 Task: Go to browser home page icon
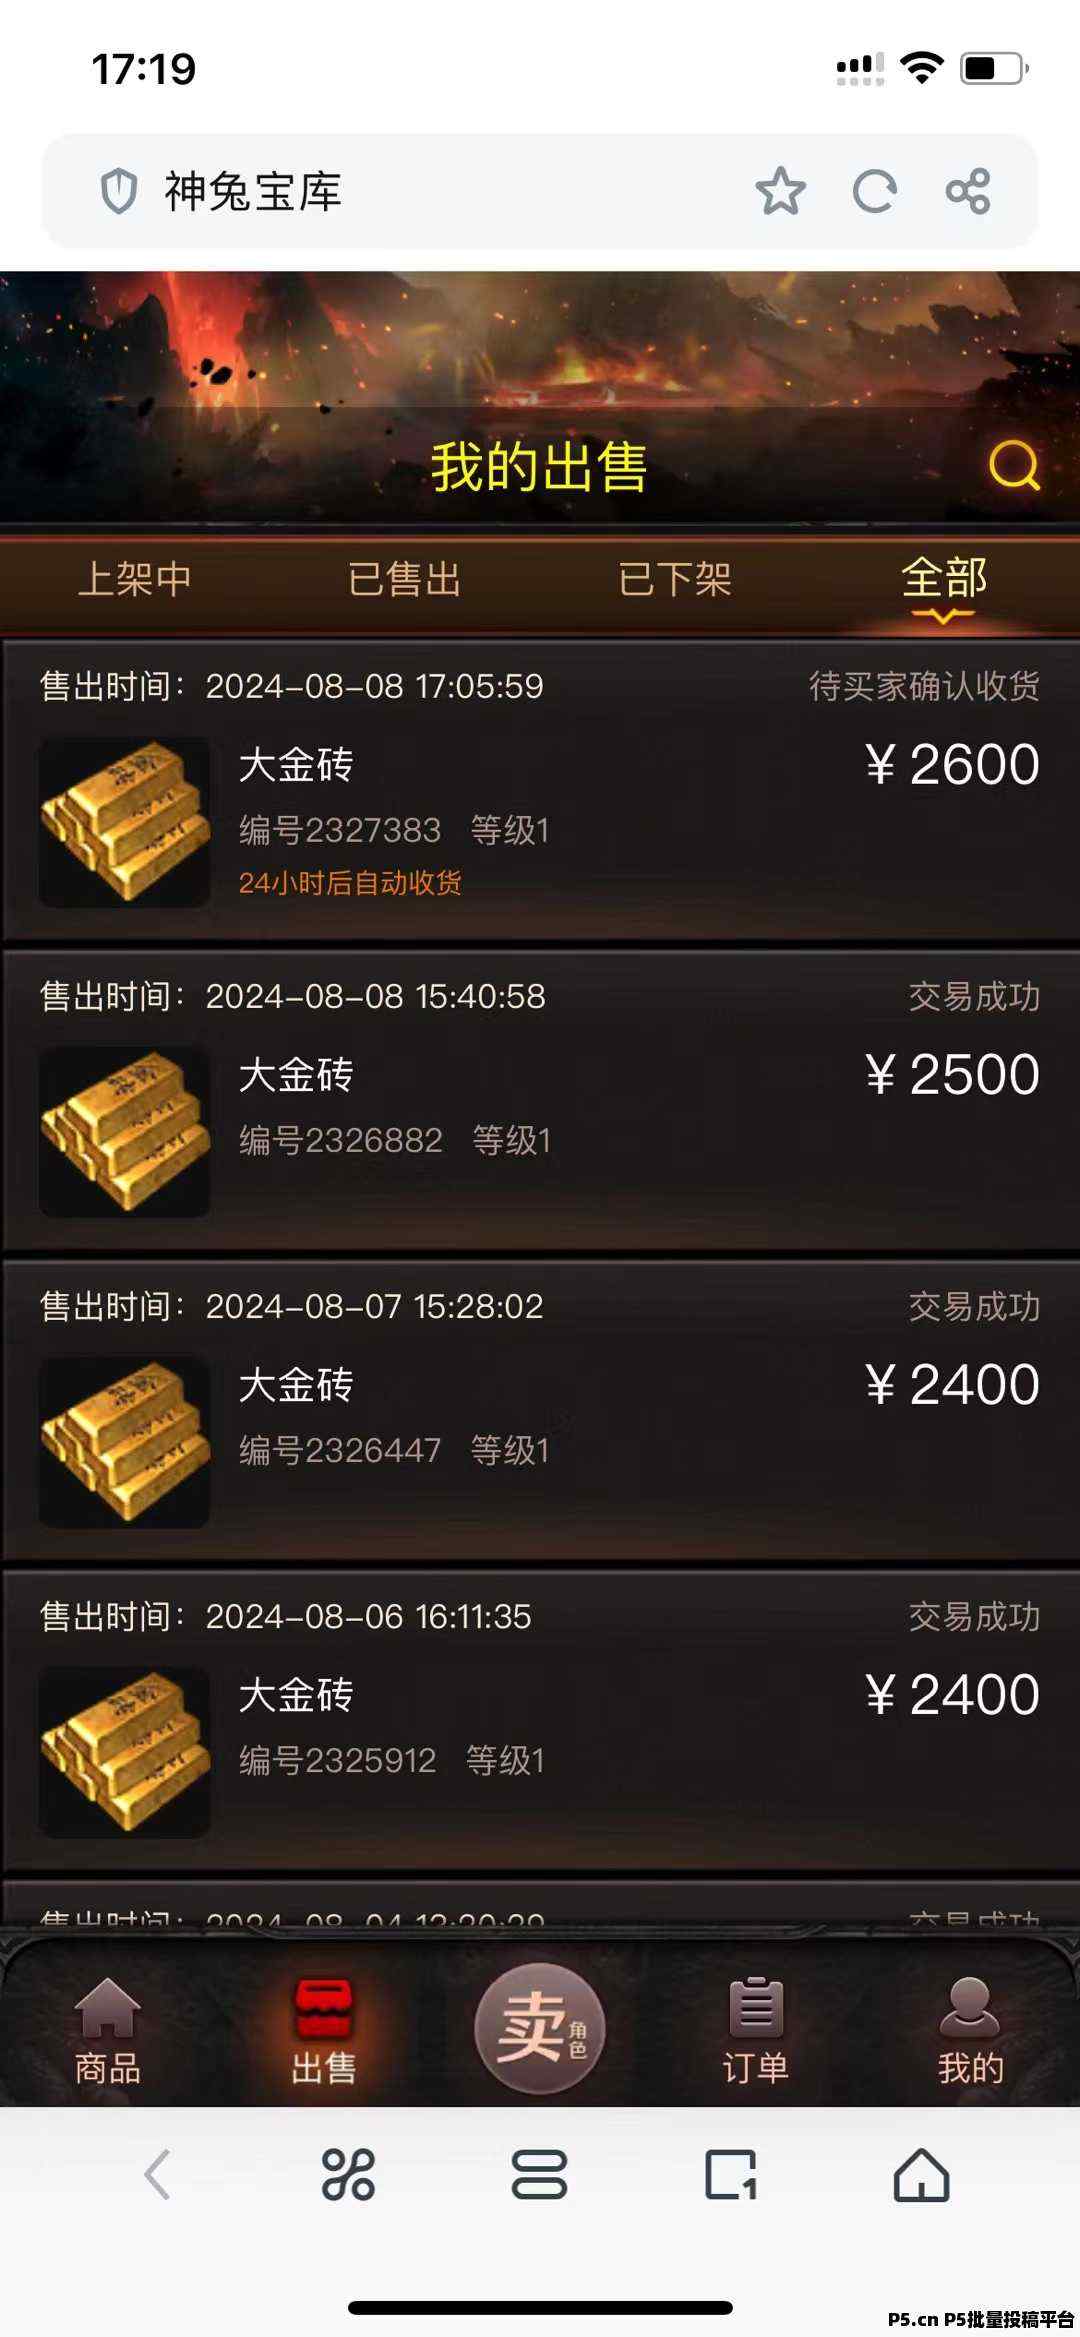[921, 2174]
